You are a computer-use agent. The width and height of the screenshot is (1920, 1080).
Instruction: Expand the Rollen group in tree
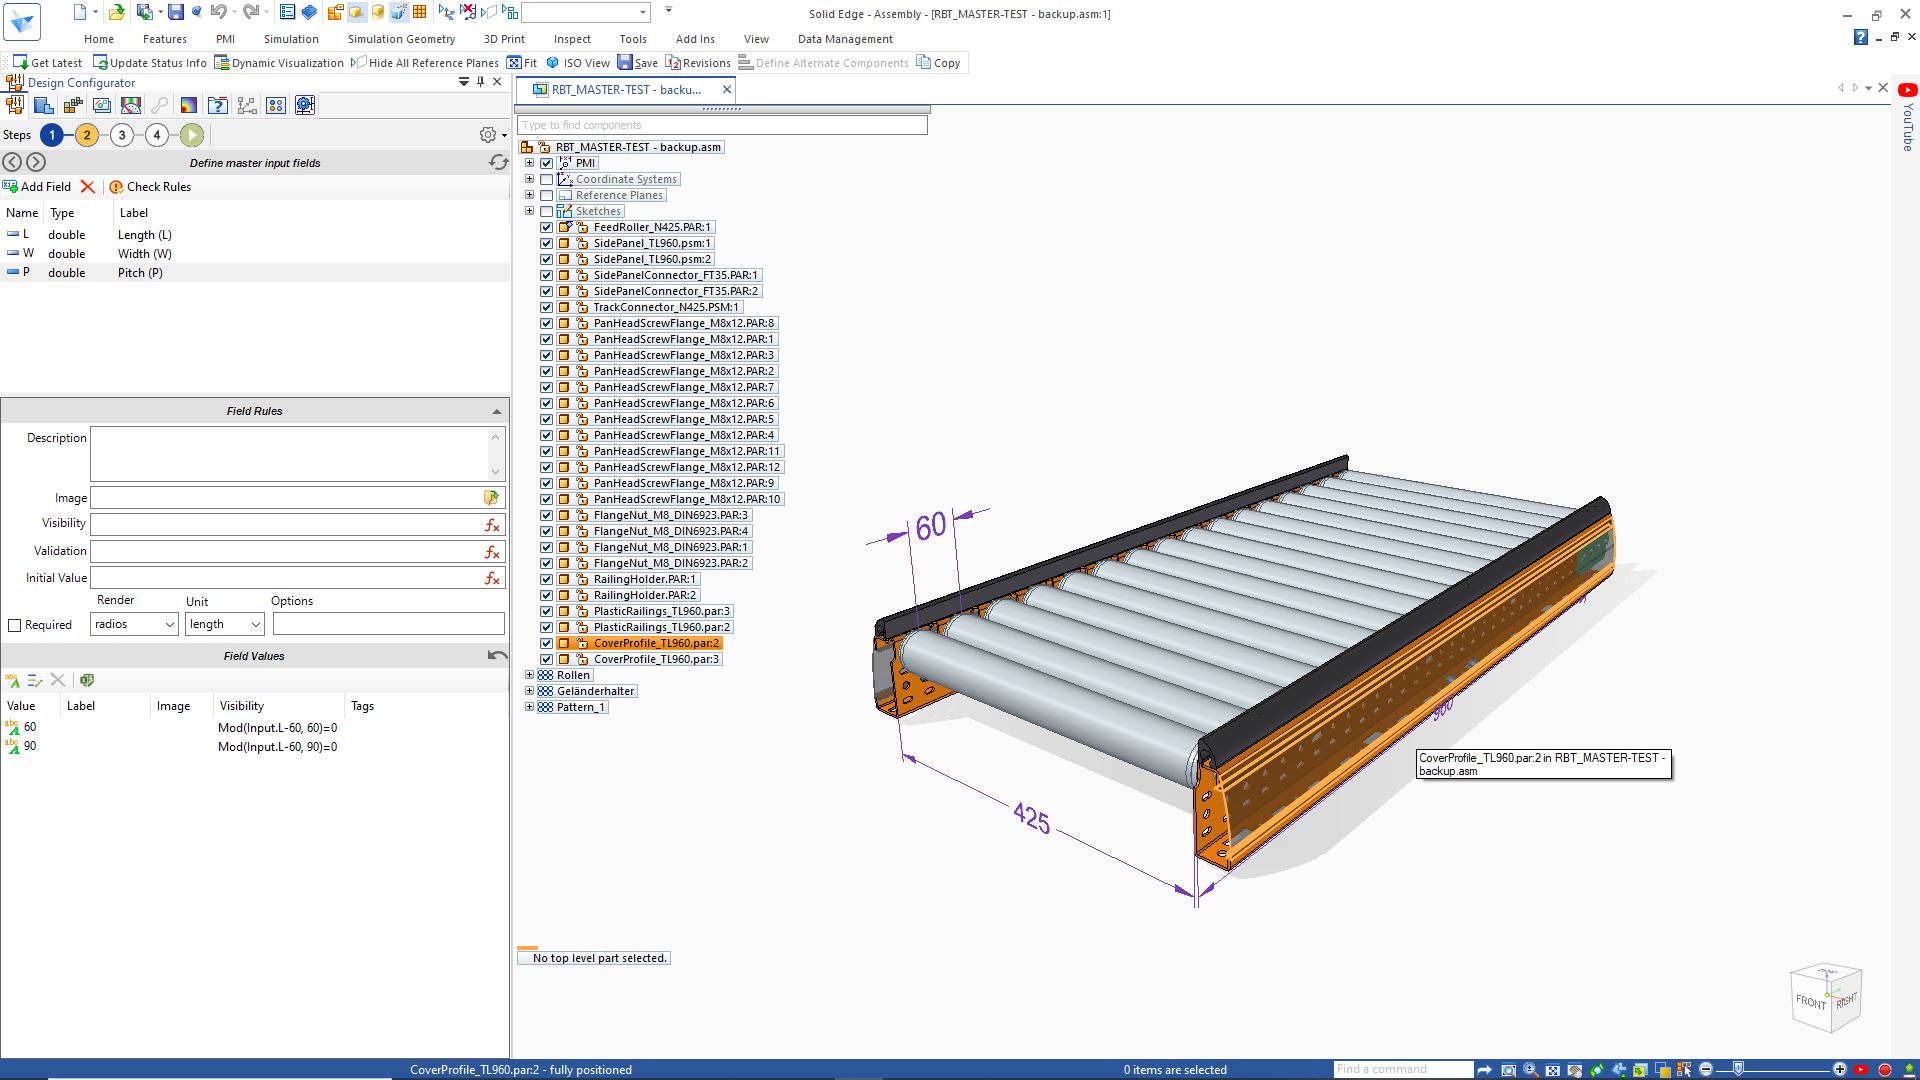coord(529,674)
